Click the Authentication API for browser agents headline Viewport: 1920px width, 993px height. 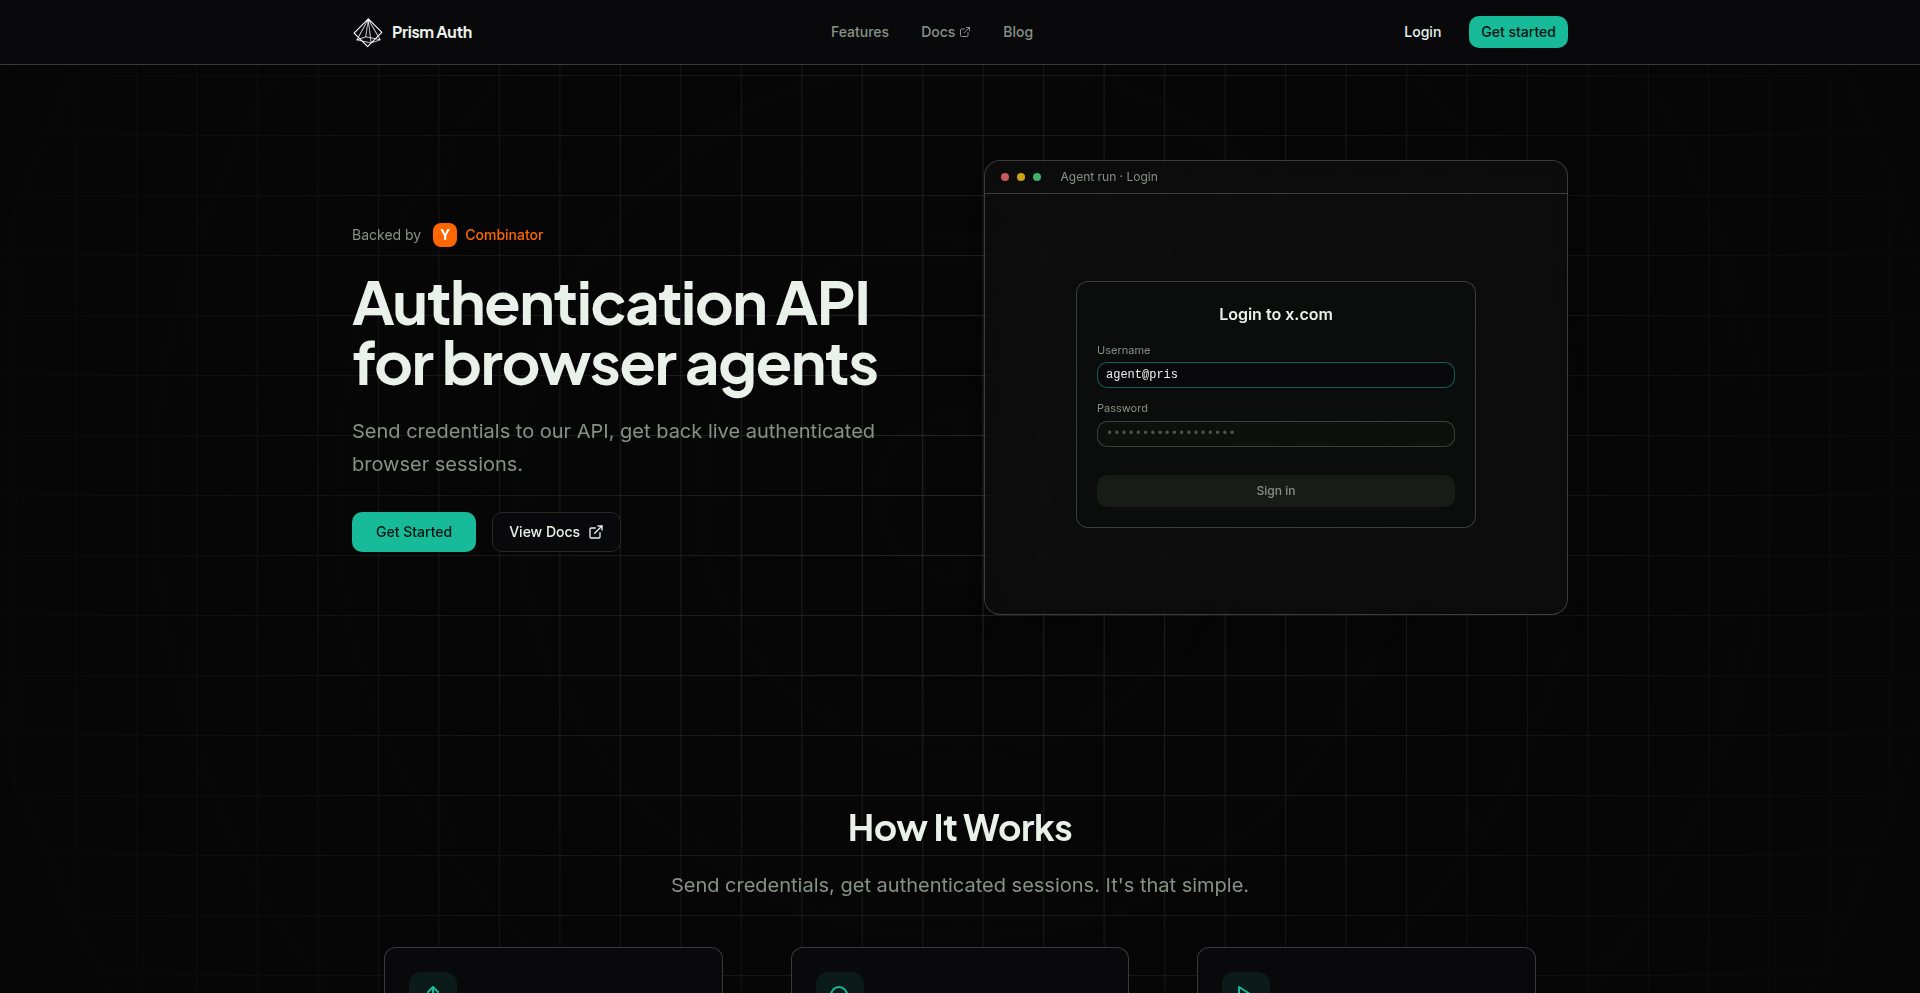pos(615,334)
